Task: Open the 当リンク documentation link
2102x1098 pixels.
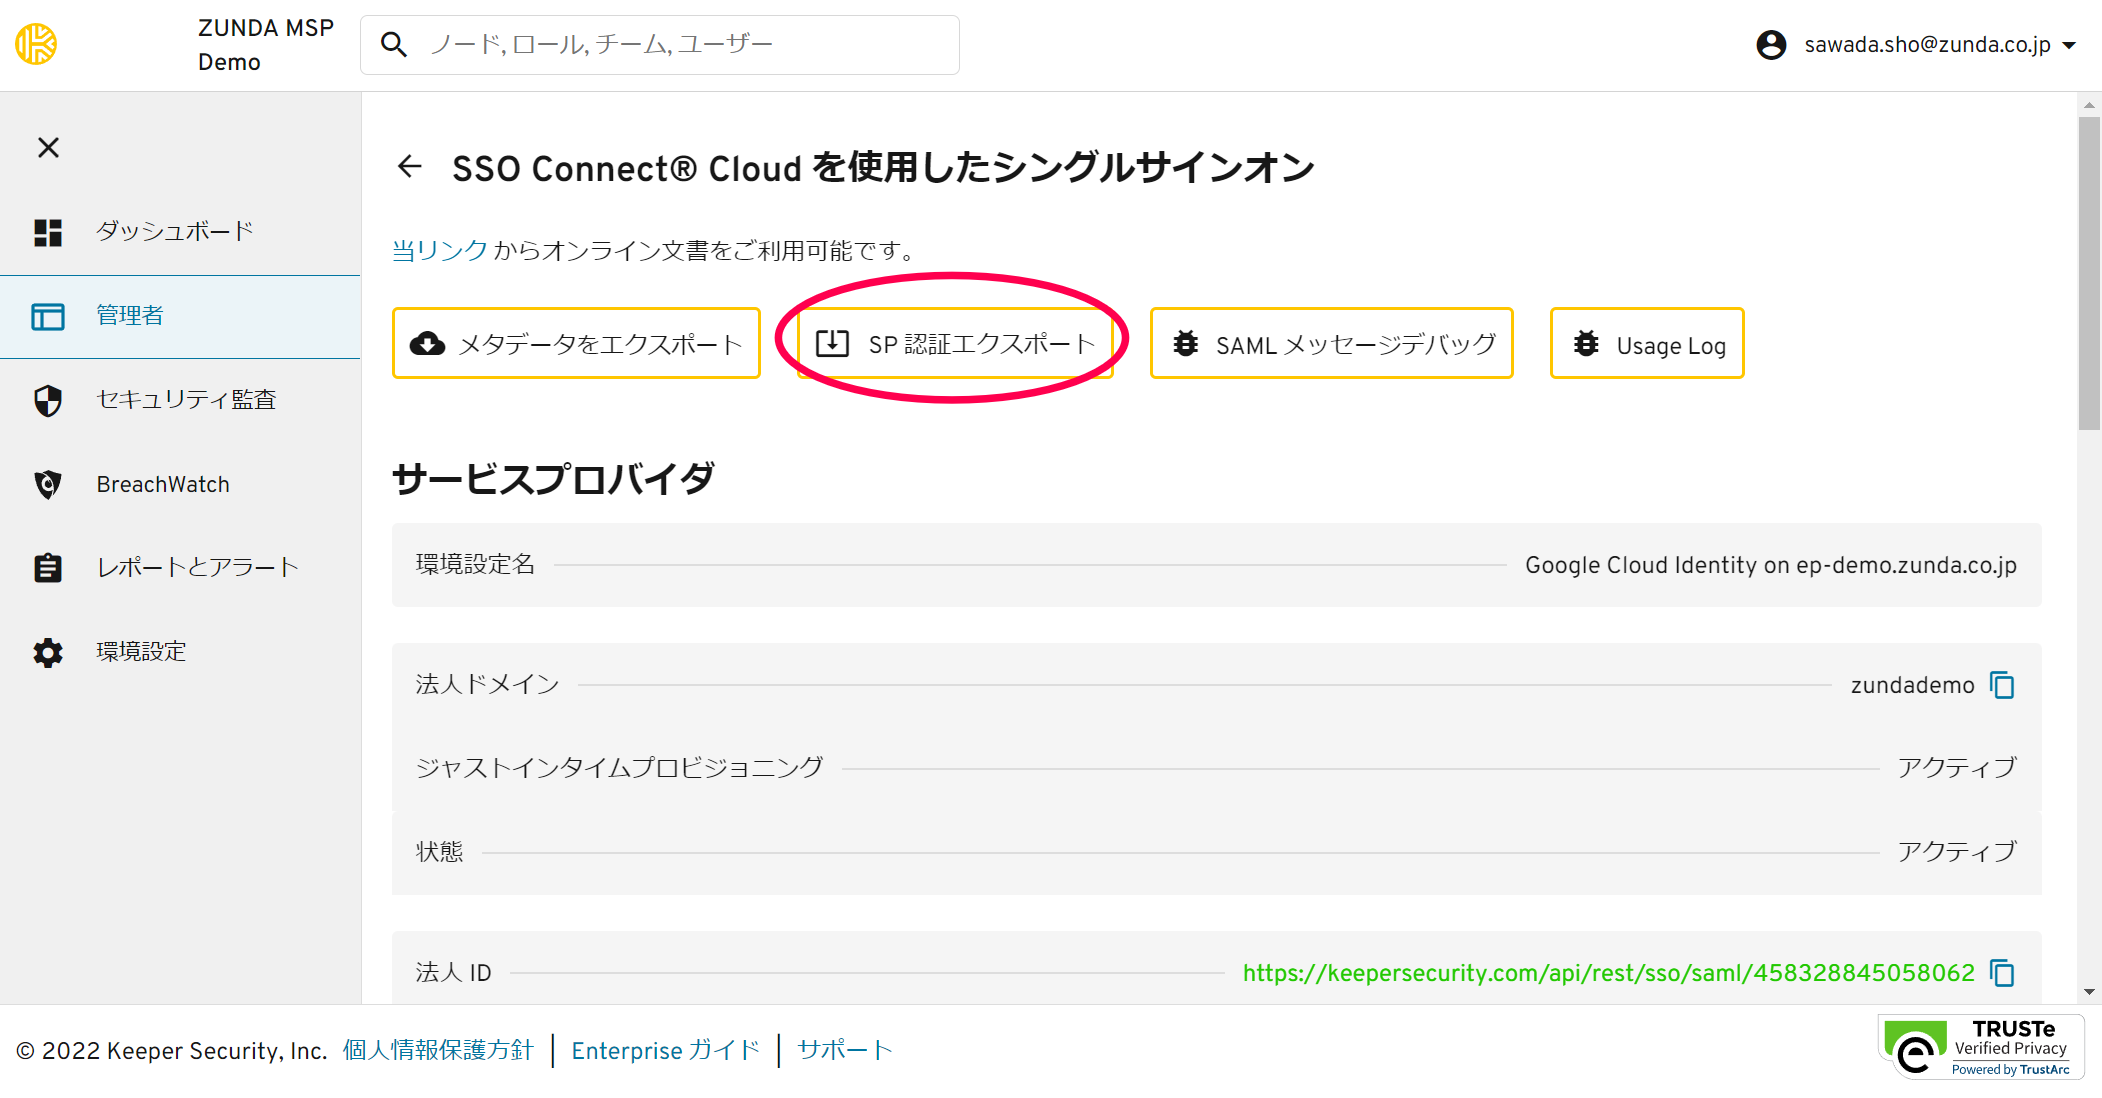Action: [439, 250]
